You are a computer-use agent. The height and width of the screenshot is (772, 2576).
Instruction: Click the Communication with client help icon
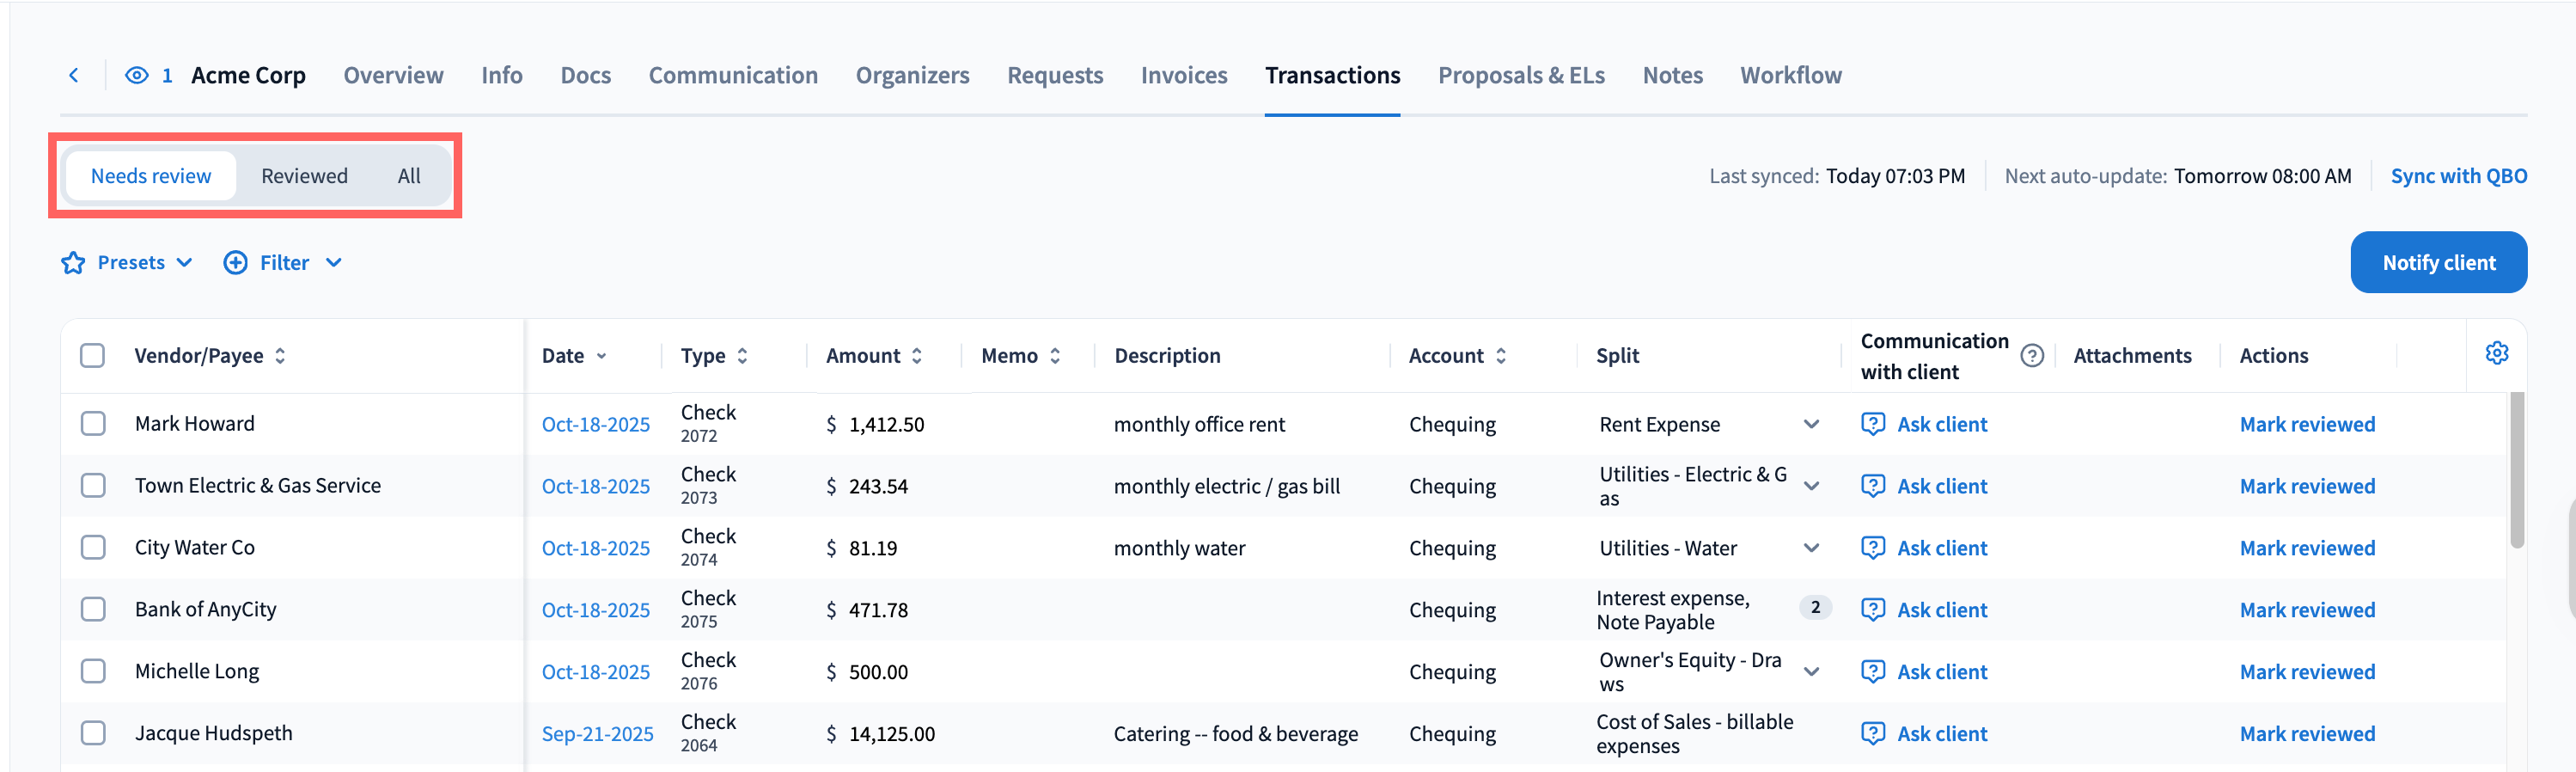pyautogui.click(x=2031, y=356)
